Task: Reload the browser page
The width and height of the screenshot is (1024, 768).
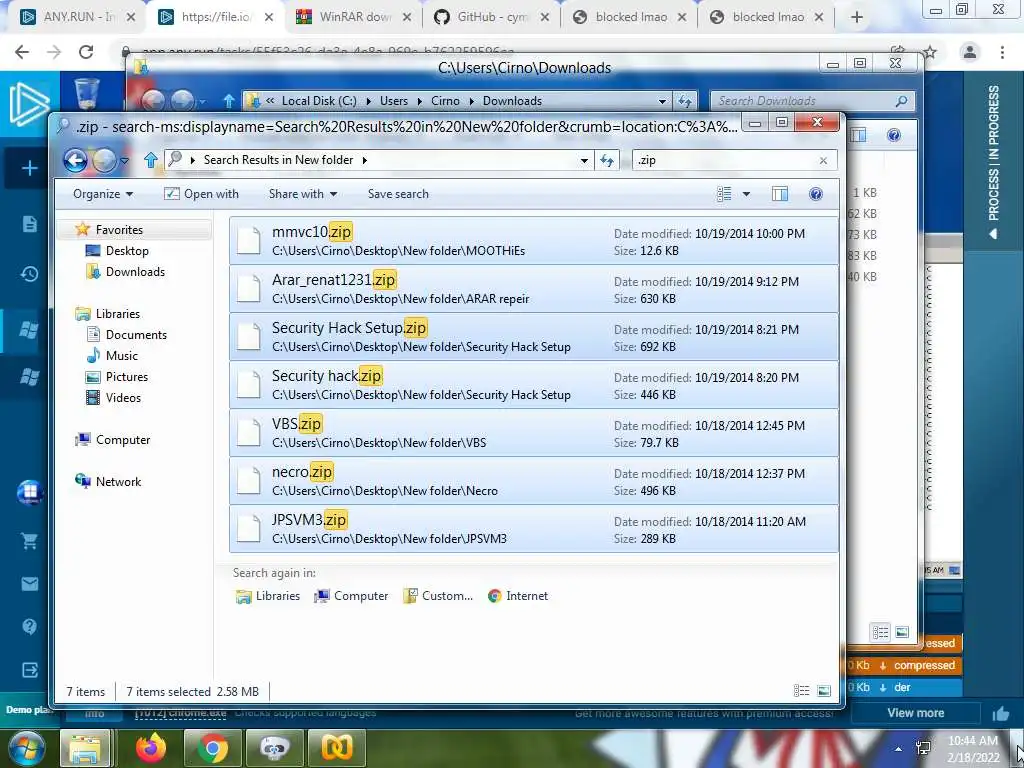Action: click(86, 52)
